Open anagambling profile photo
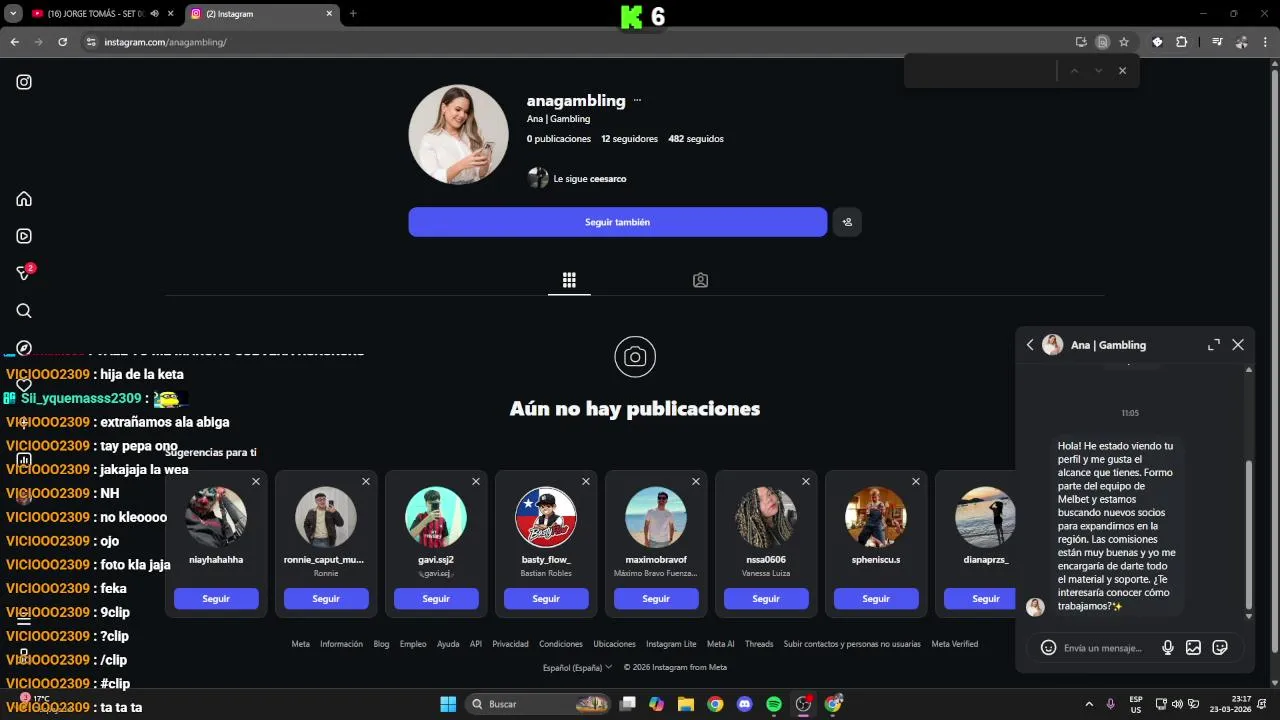This screenshot has height=720, width=1280. pos(459,134)
